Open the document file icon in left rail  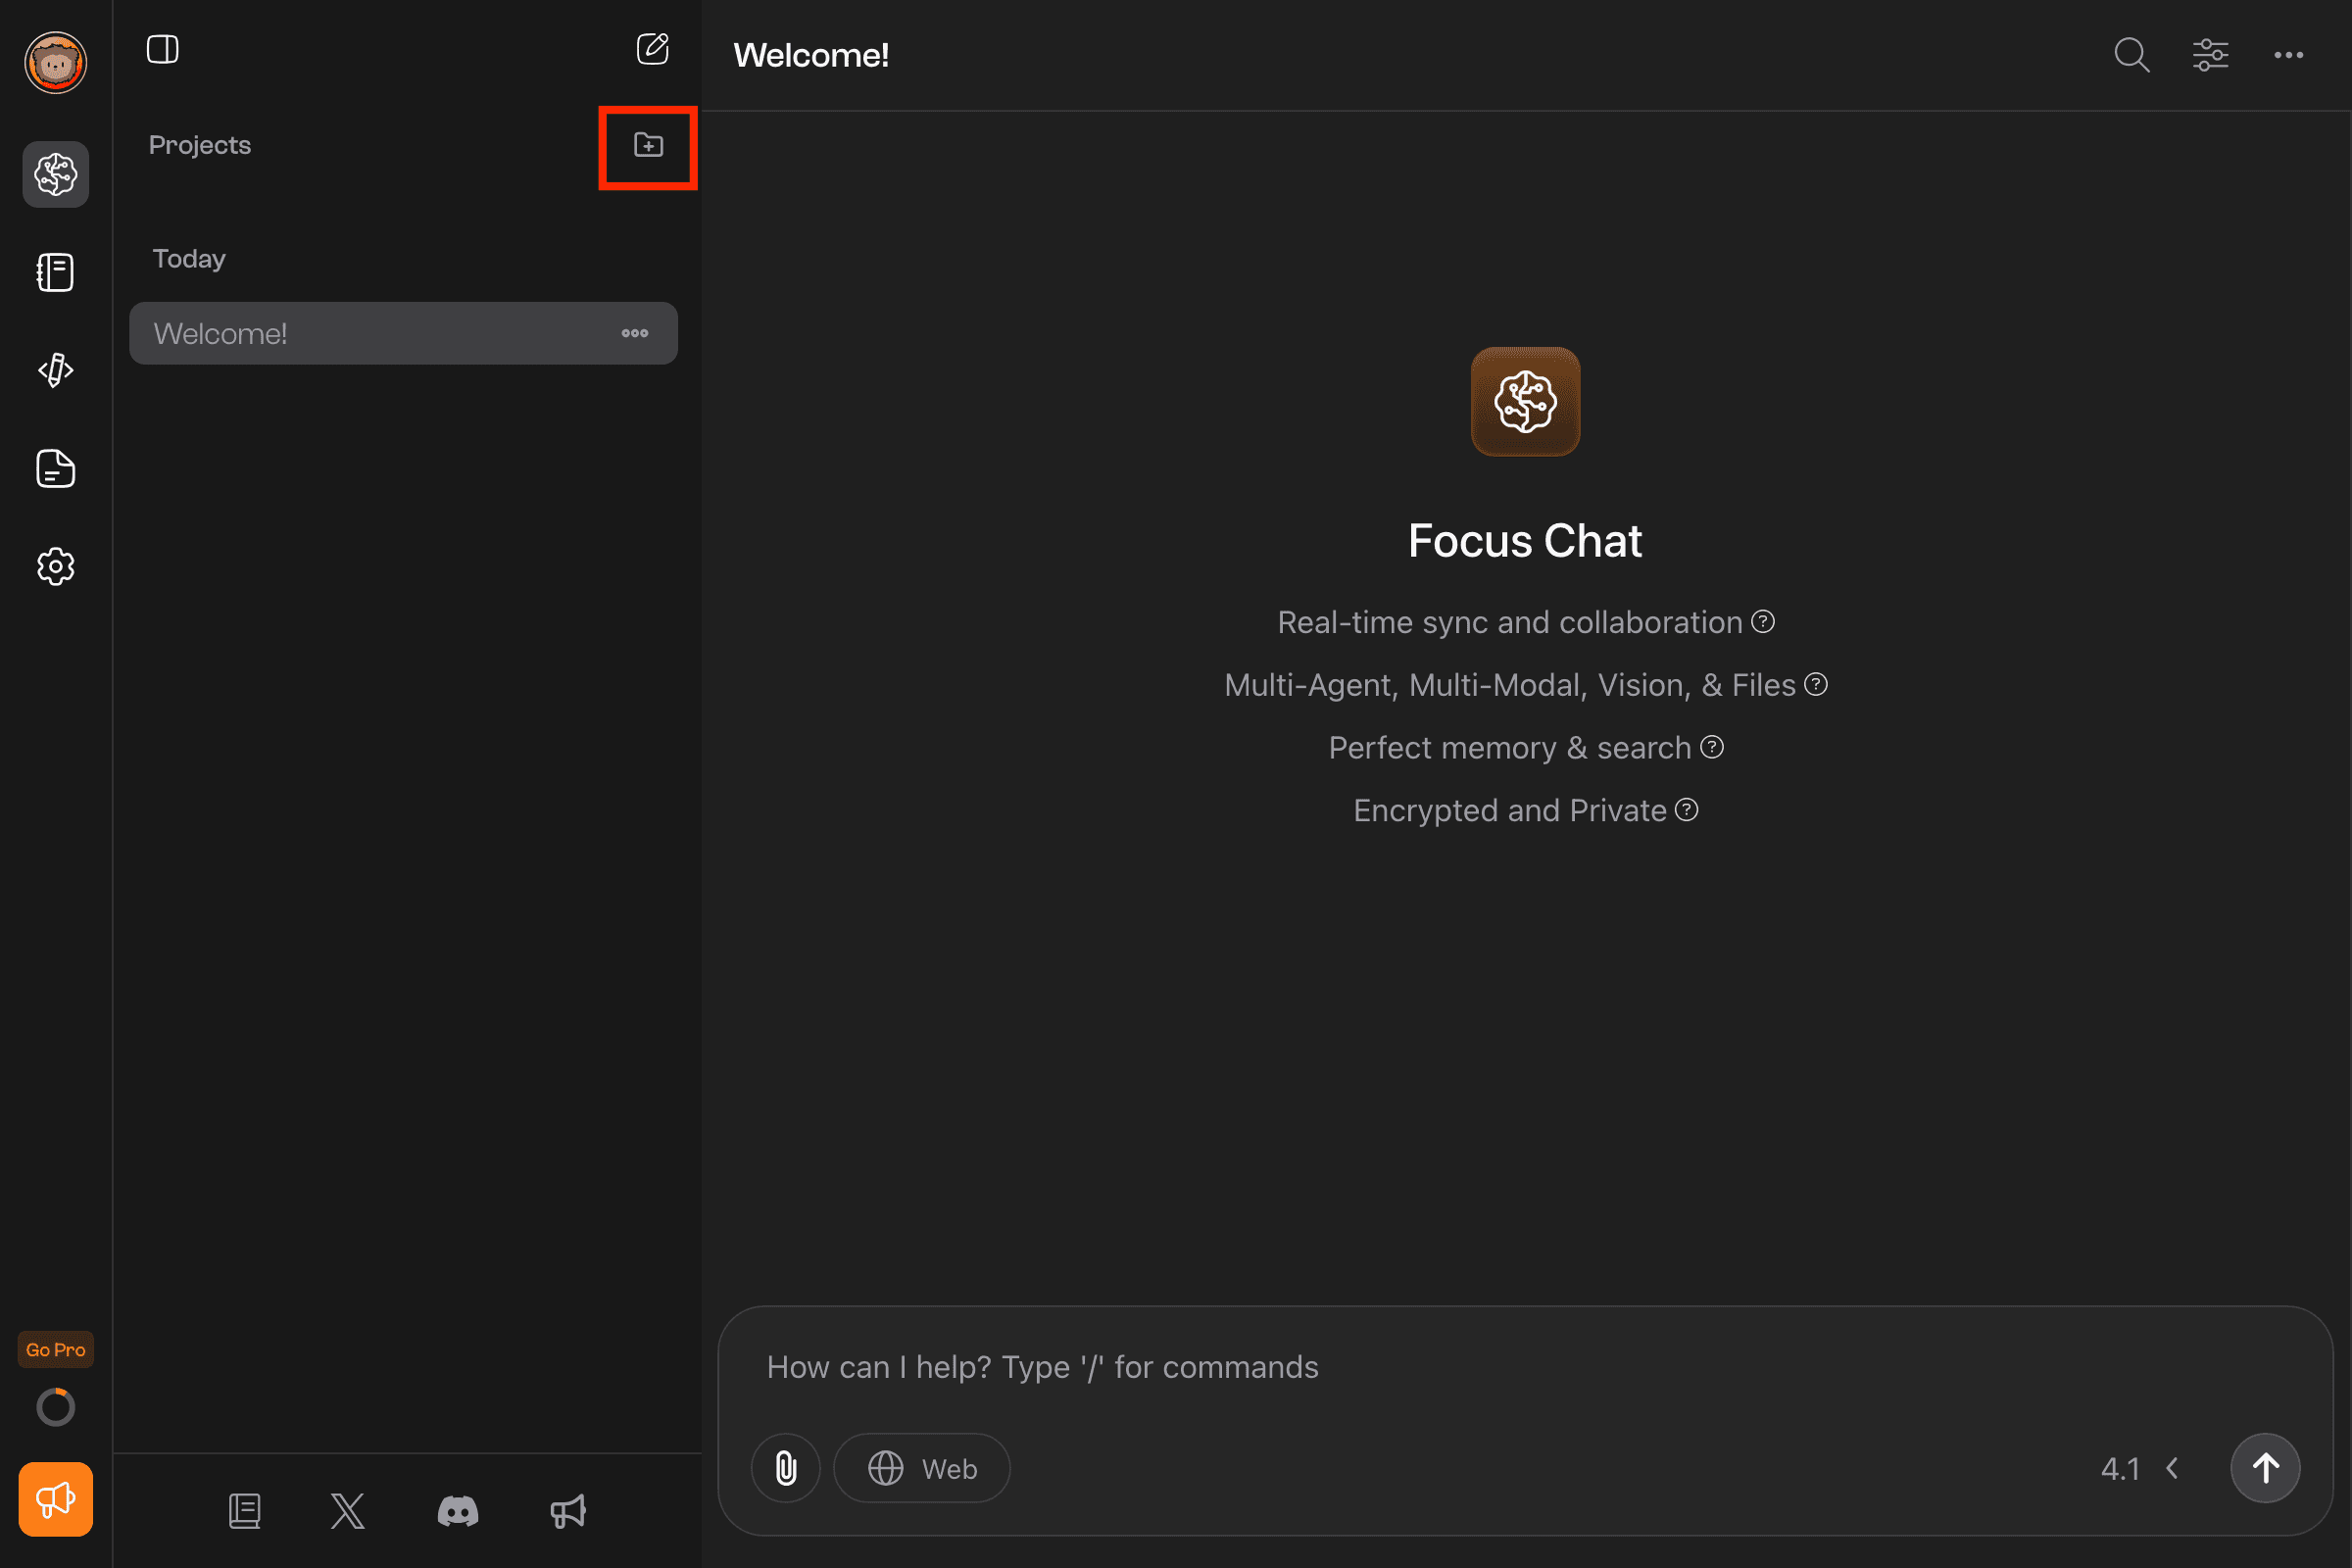55,468
